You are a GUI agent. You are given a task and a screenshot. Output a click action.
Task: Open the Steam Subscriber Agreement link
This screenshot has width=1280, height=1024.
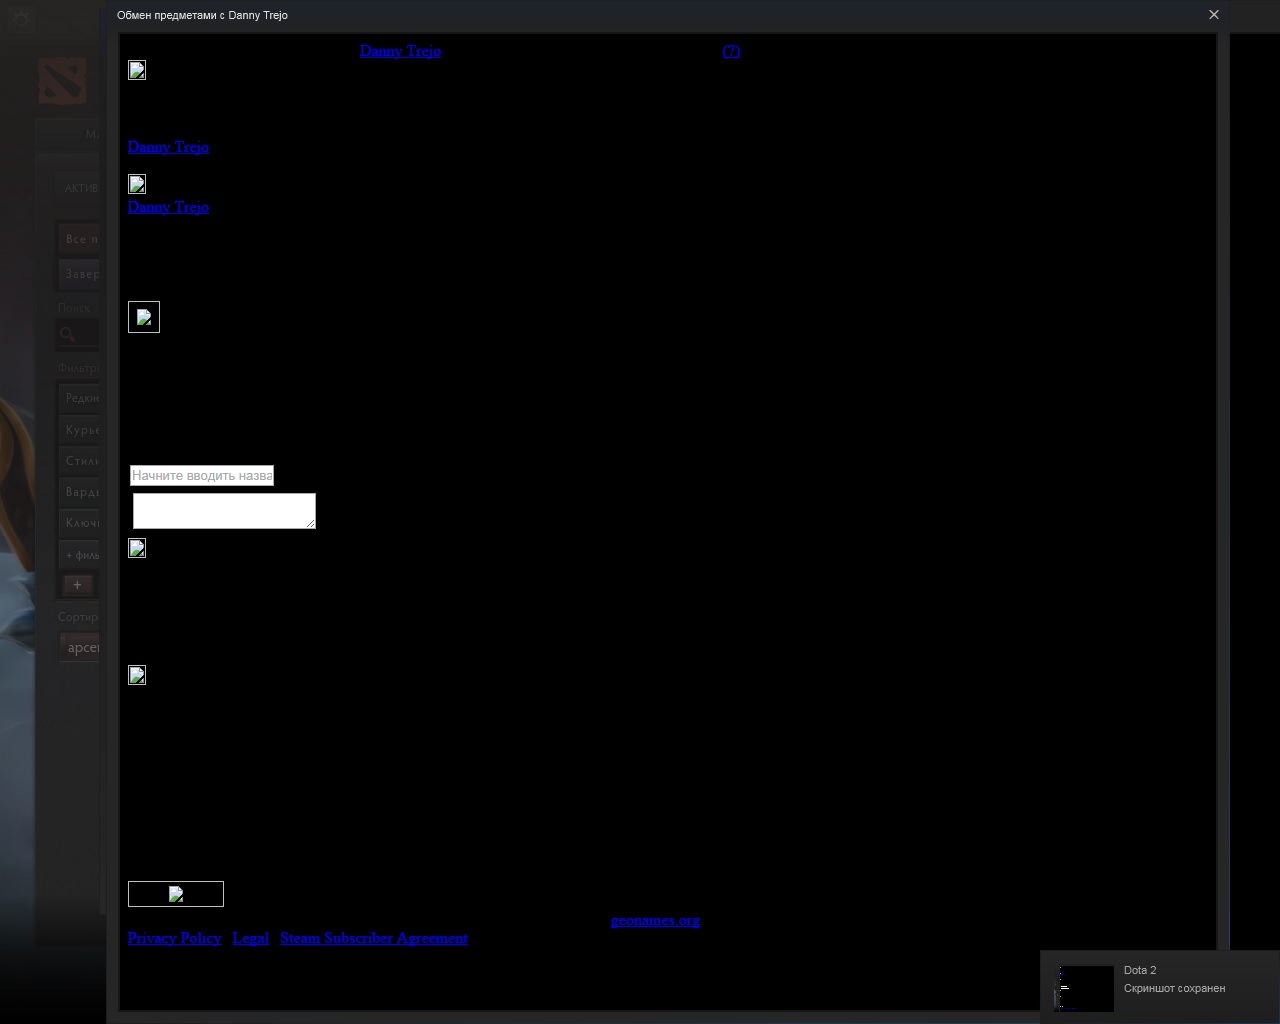click(374, 938)
